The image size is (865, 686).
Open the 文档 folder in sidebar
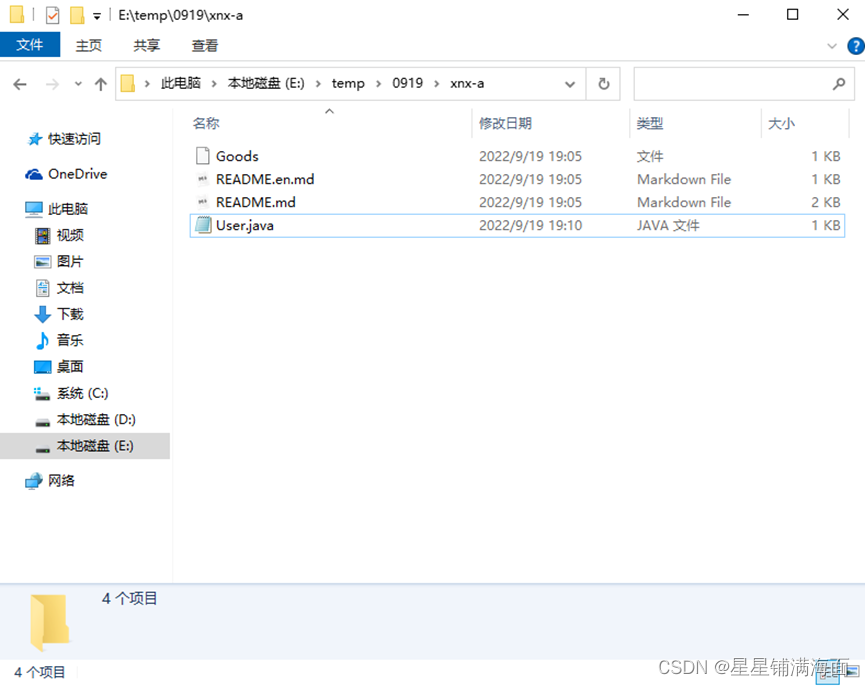pyautogui.click(x=70, y=288)
